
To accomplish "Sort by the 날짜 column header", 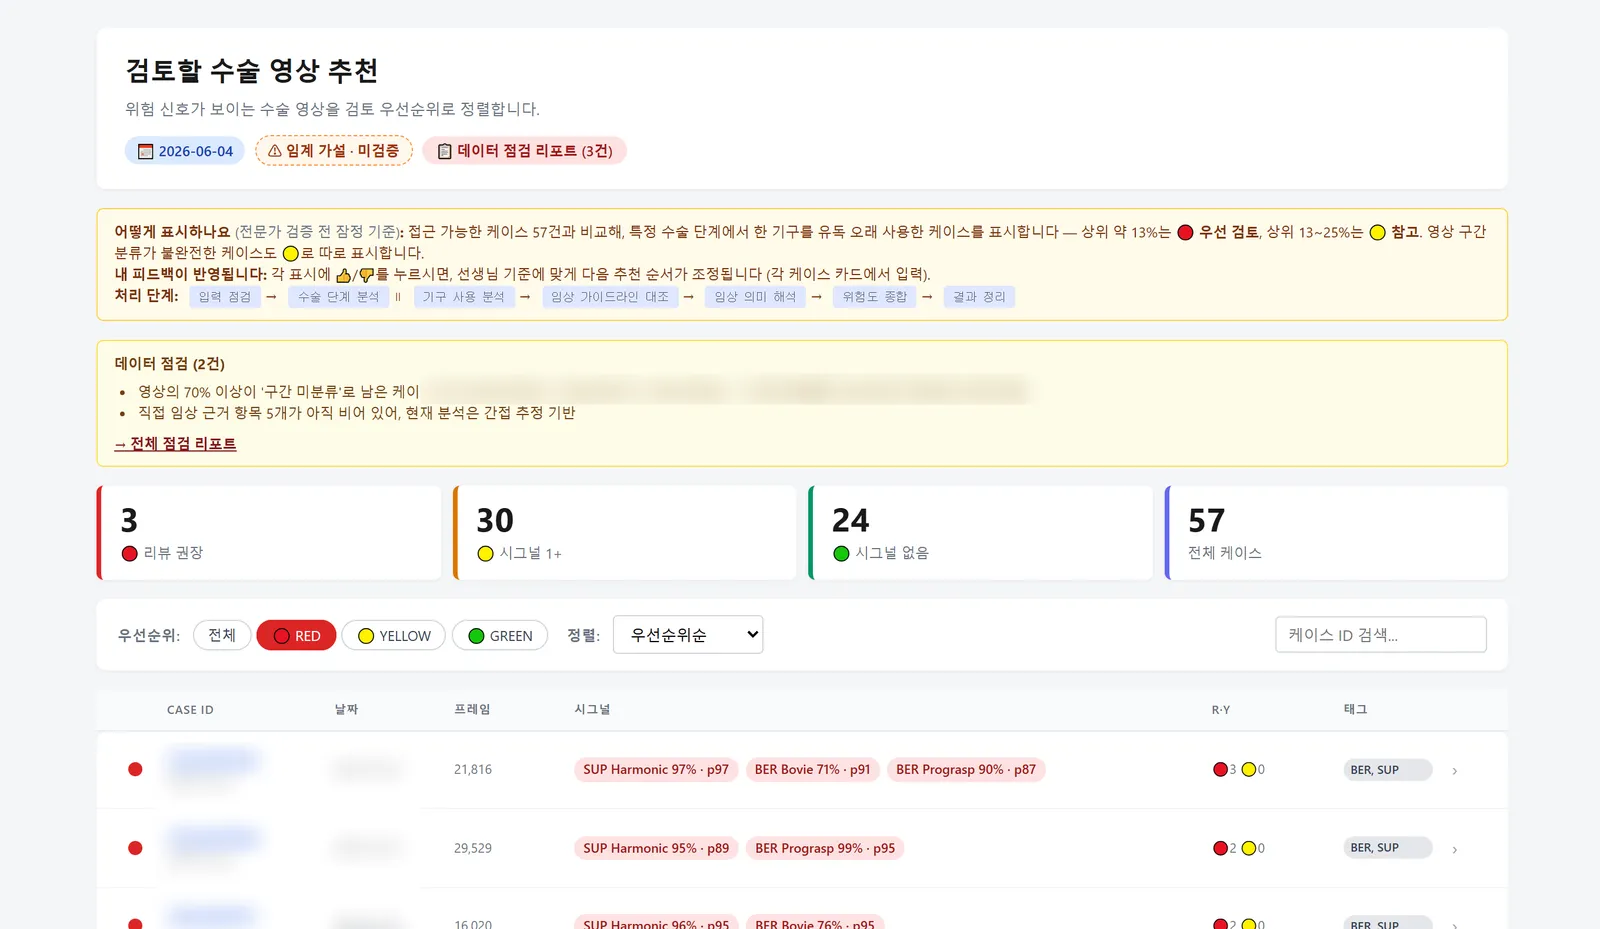I will 346,710.
